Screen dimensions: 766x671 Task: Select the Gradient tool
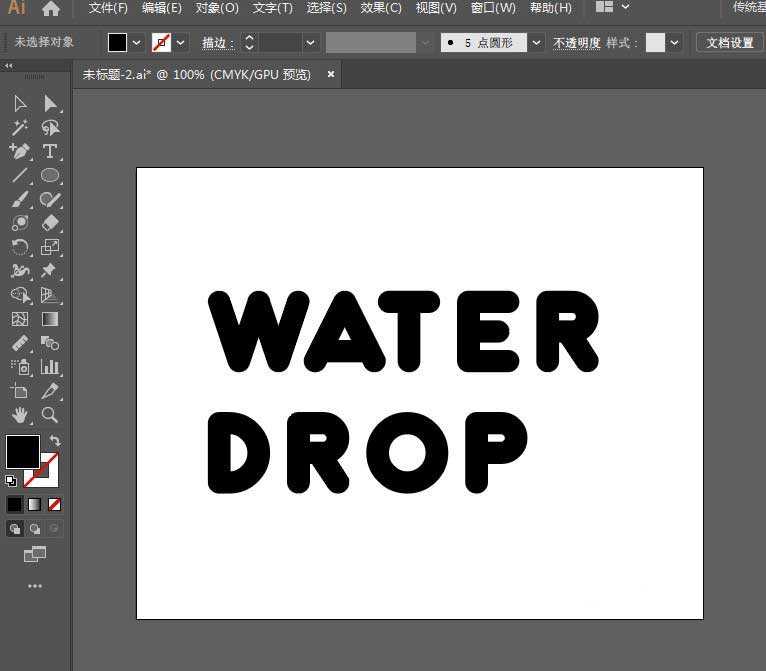click(x=50, y=320)
